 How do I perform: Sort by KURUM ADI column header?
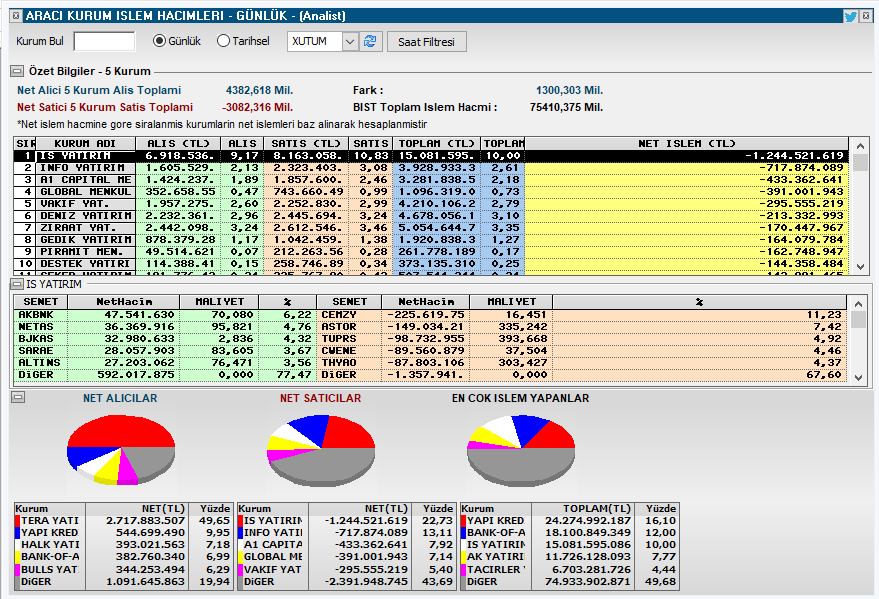tap(86, 143)
